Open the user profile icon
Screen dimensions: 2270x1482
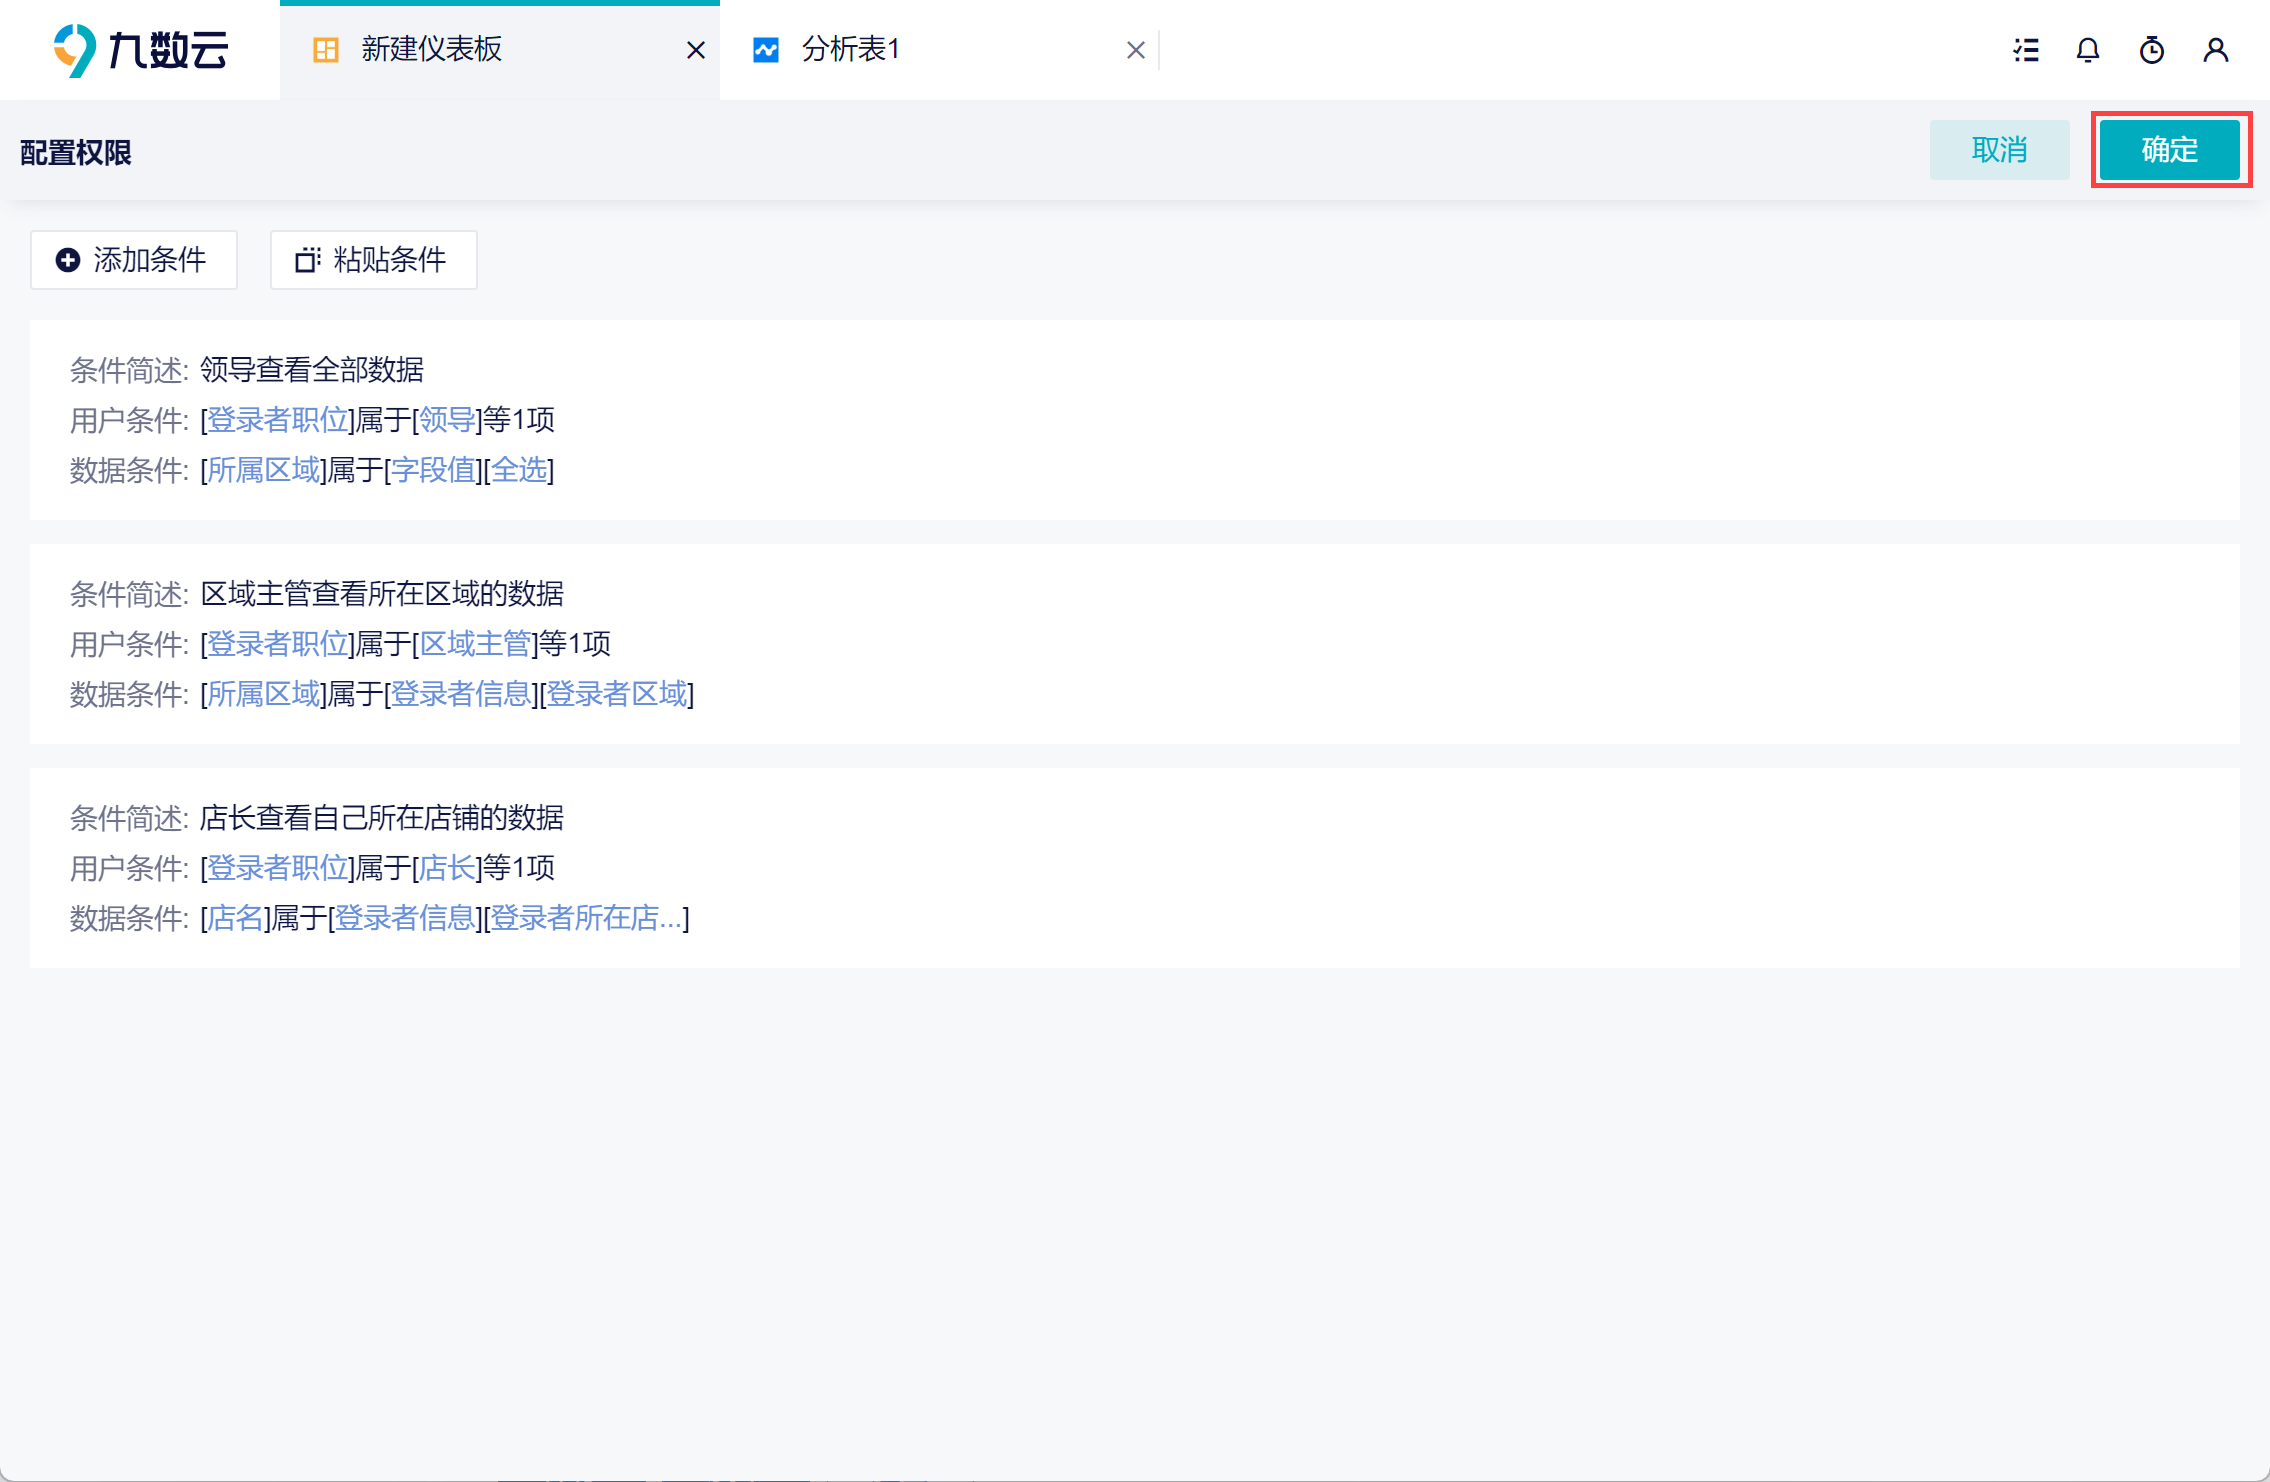tap(2216, 50)
